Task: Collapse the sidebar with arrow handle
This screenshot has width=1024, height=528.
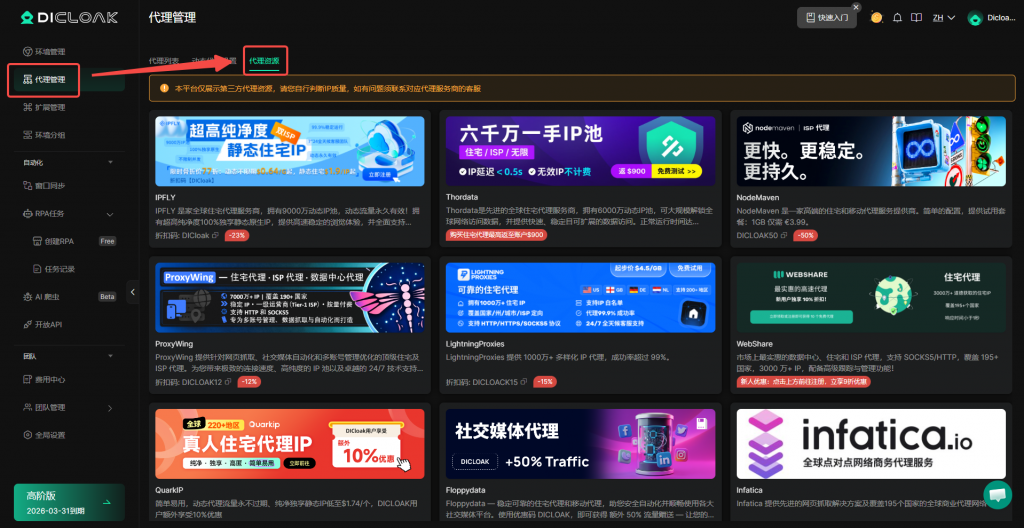Action: [133, 292]
